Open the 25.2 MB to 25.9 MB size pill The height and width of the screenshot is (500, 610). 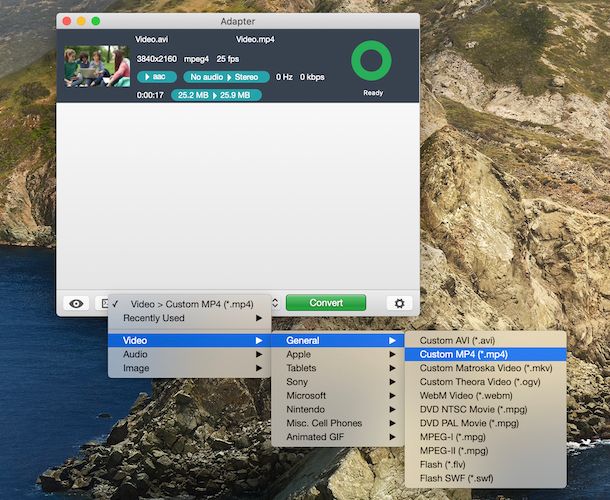pos(216,95)
